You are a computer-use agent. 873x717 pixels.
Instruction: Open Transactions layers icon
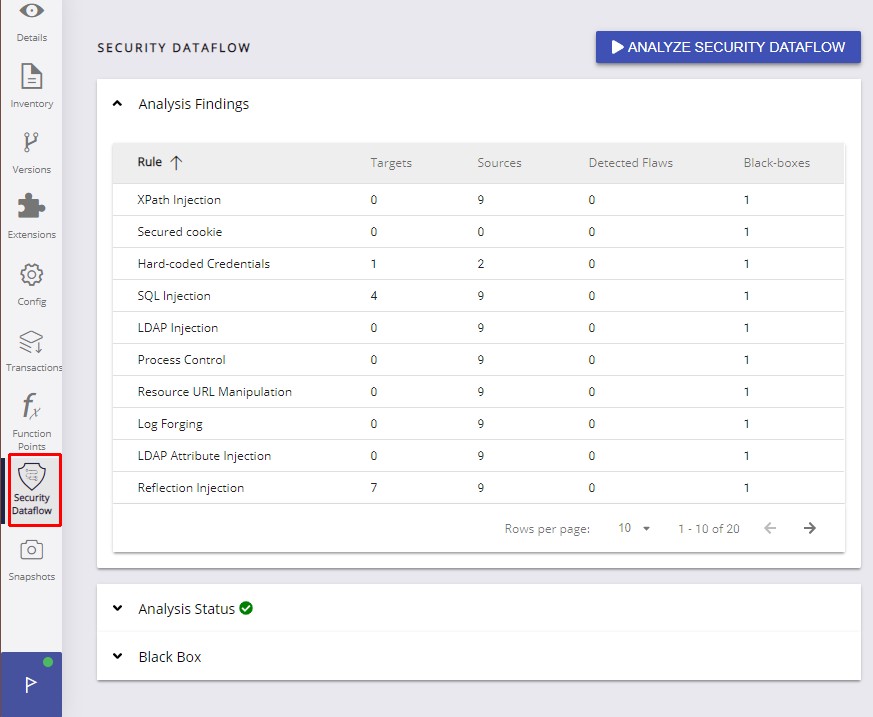[x=31, y=342]
